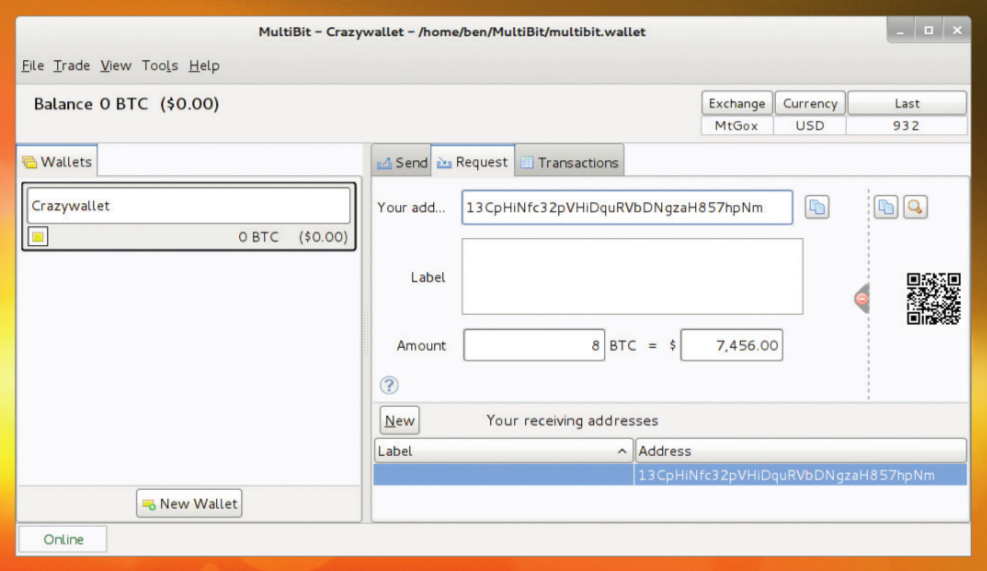Click the QR code image
987x571 pixels.
(x=933, y=298)
